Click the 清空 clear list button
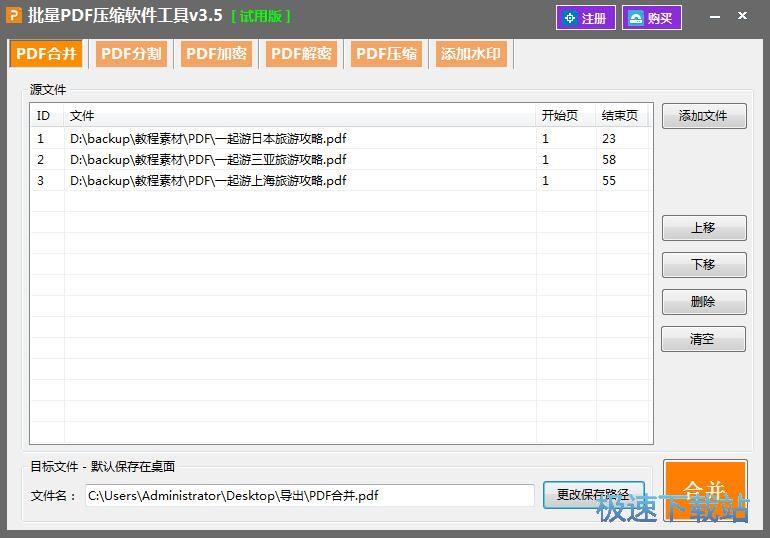 [703, 339]
